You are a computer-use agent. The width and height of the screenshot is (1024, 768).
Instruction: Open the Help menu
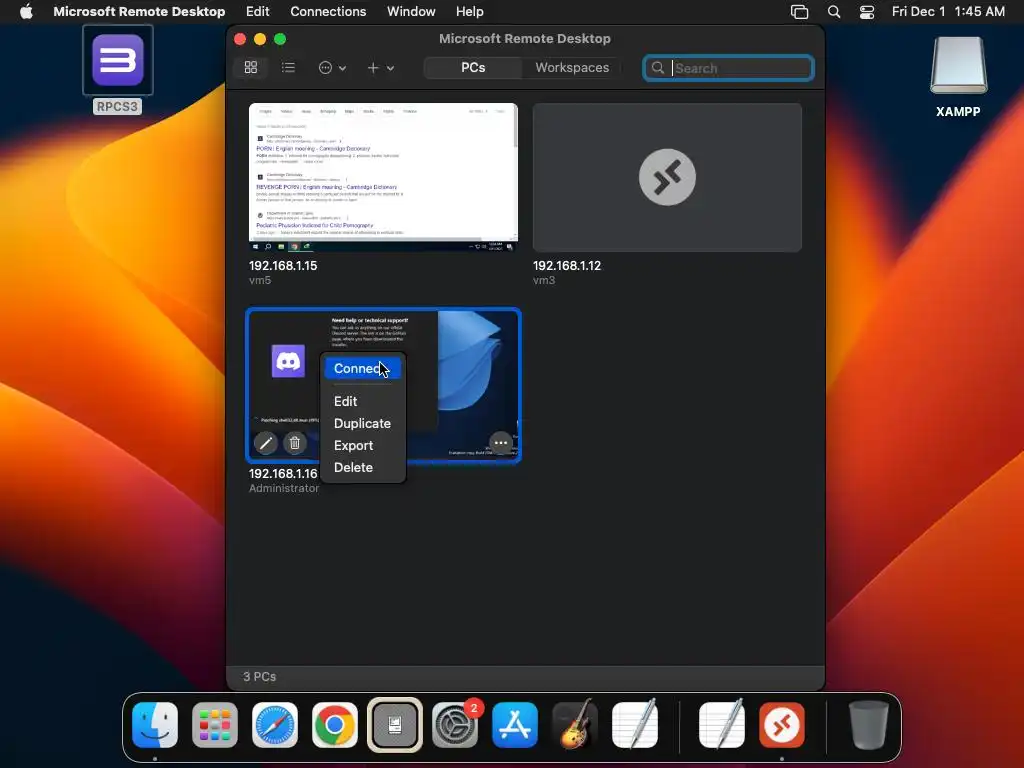470,11
